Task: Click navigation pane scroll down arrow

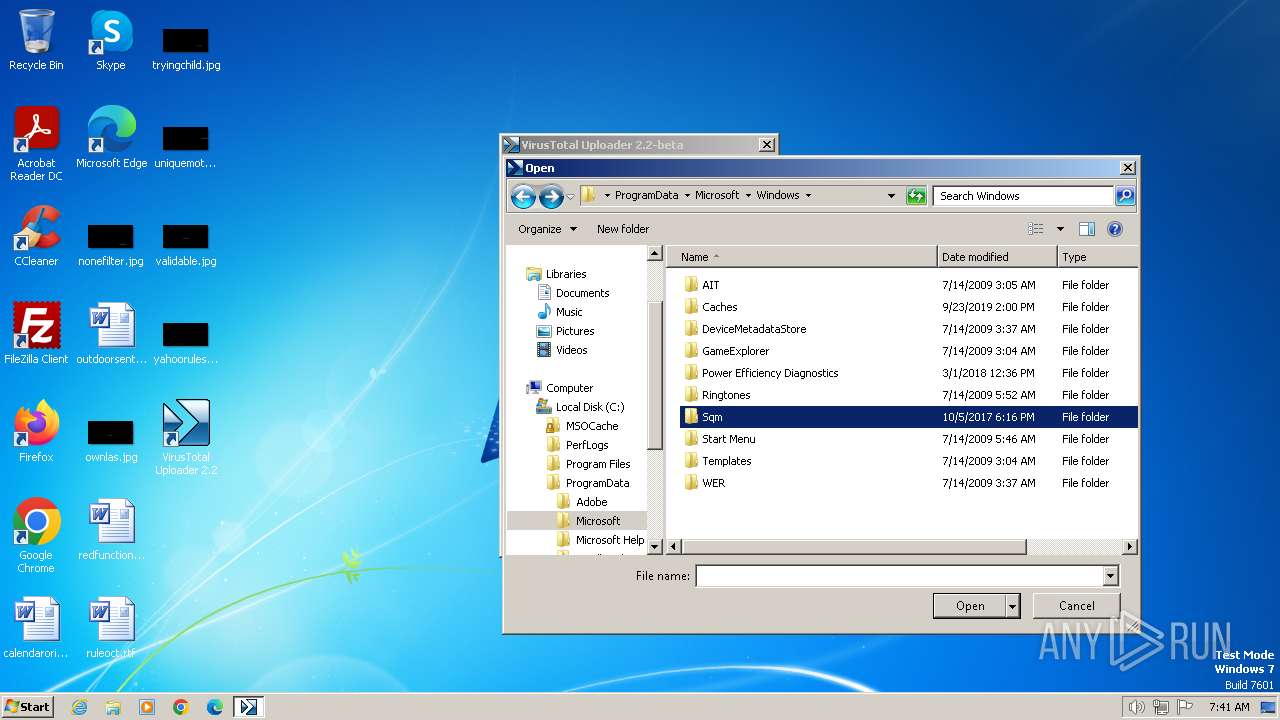Action: pyautogui.click(x=655, y=547)
